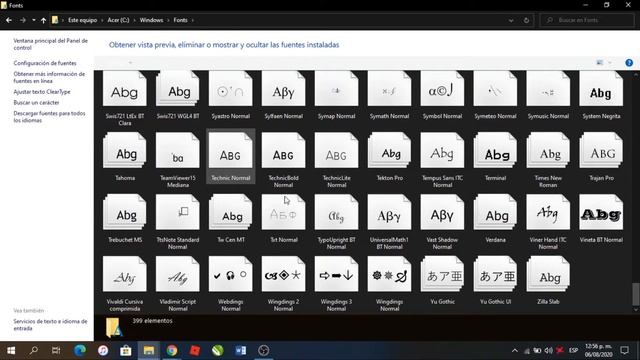The width and height of the screenshot is (640, 360).
Task: Select the Terminal font
Action: click(495, 157)
